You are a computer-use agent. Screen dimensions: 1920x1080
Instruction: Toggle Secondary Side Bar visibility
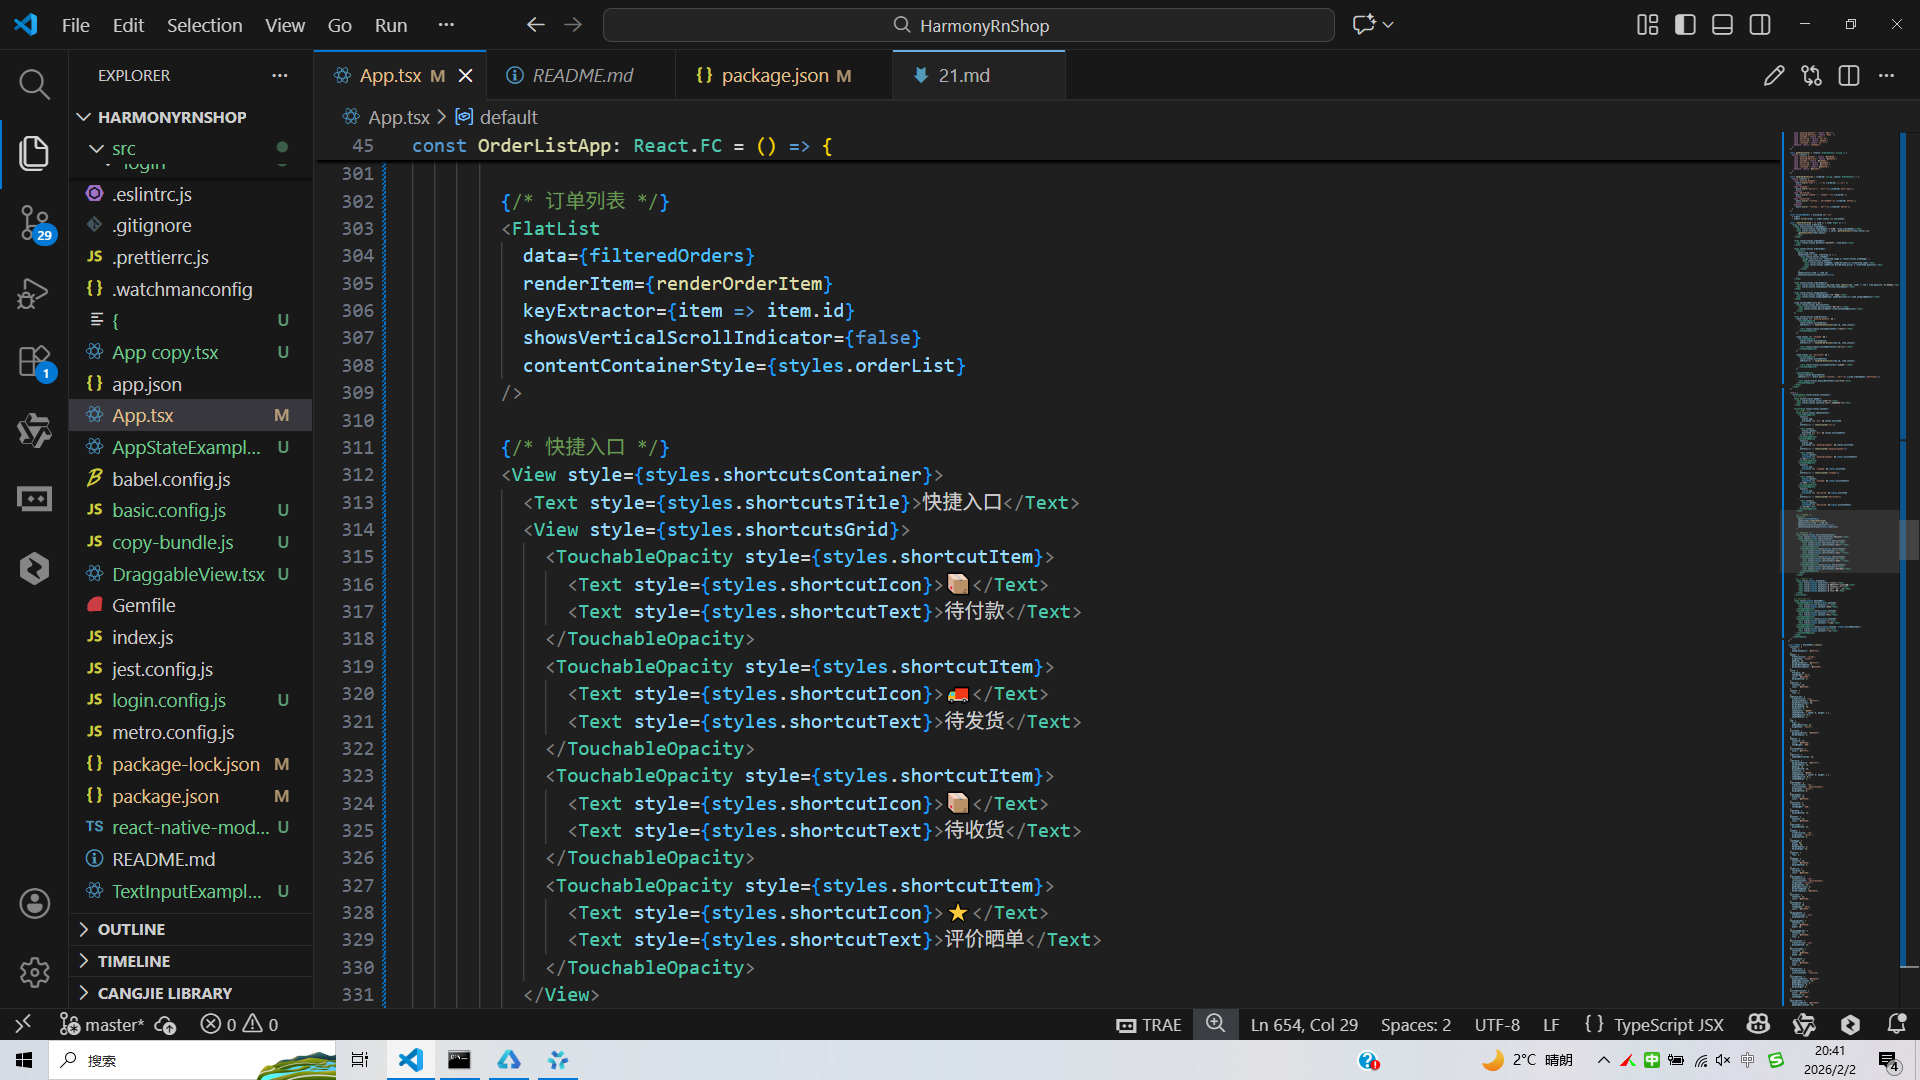[x=1760, y=25]
